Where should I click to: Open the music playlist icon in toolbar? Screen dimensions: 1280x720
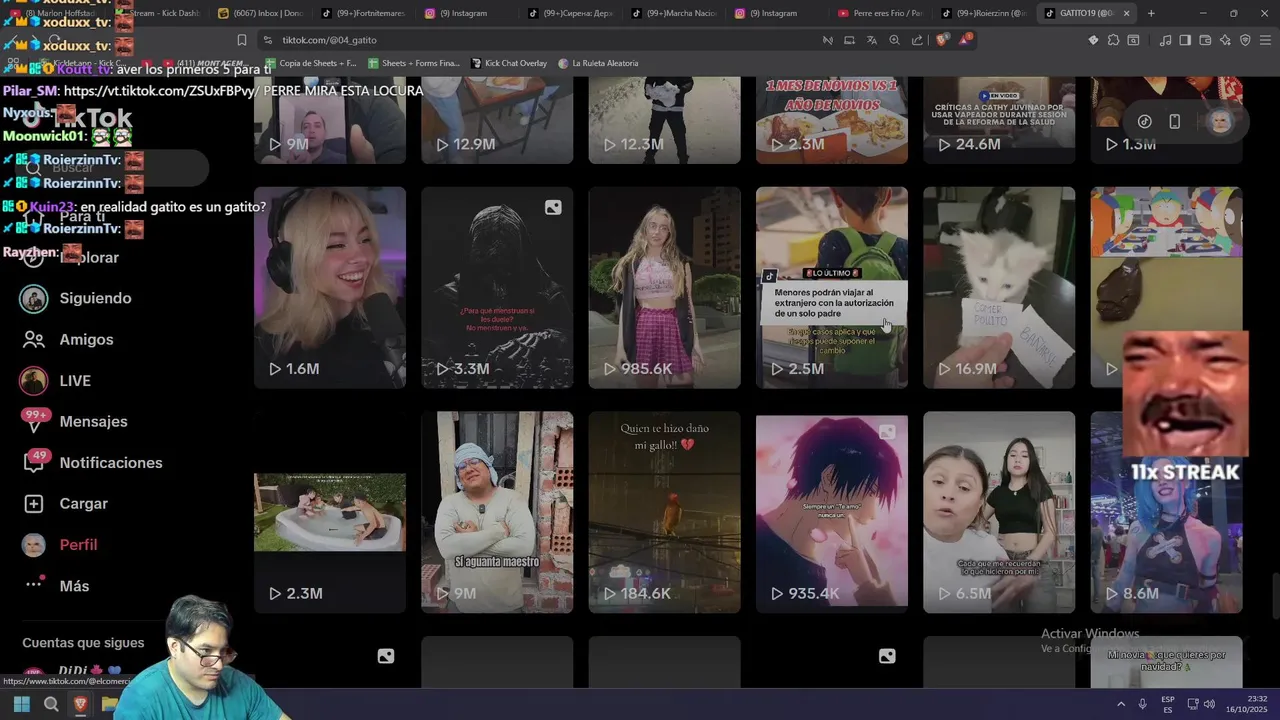pos(1165,40)
